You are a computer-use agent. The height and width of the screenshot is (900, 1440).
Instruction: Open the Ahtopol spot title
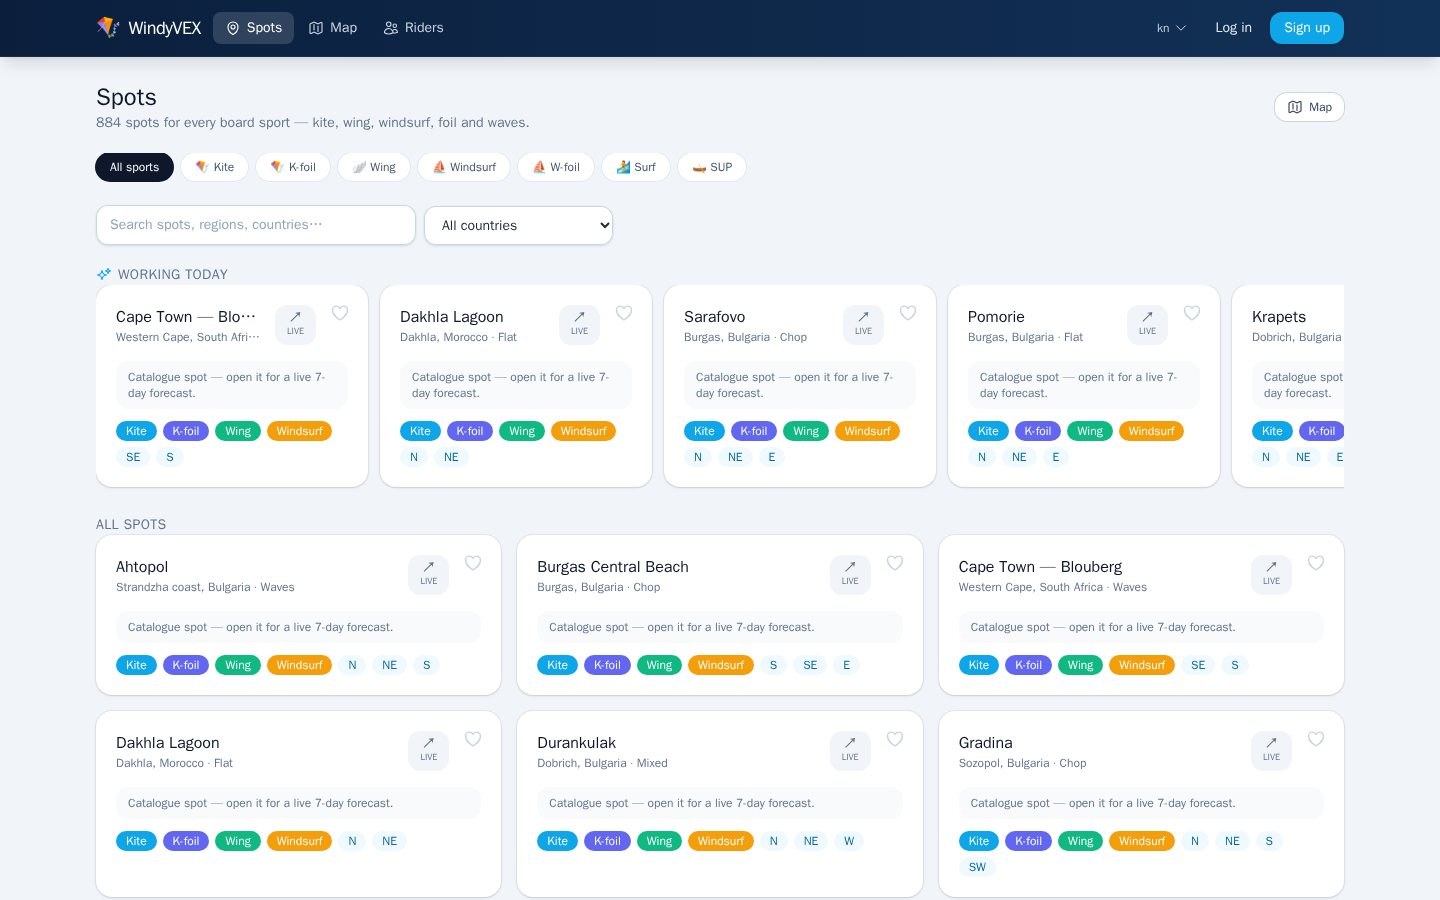click(142, 567)
